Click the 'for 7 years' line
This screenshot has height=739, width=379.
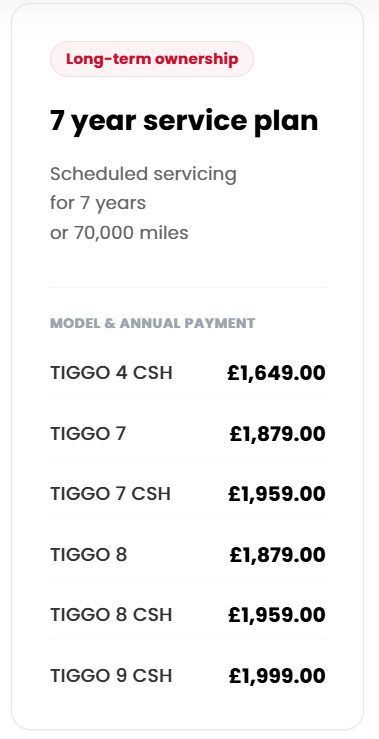(x=98, y=203)
